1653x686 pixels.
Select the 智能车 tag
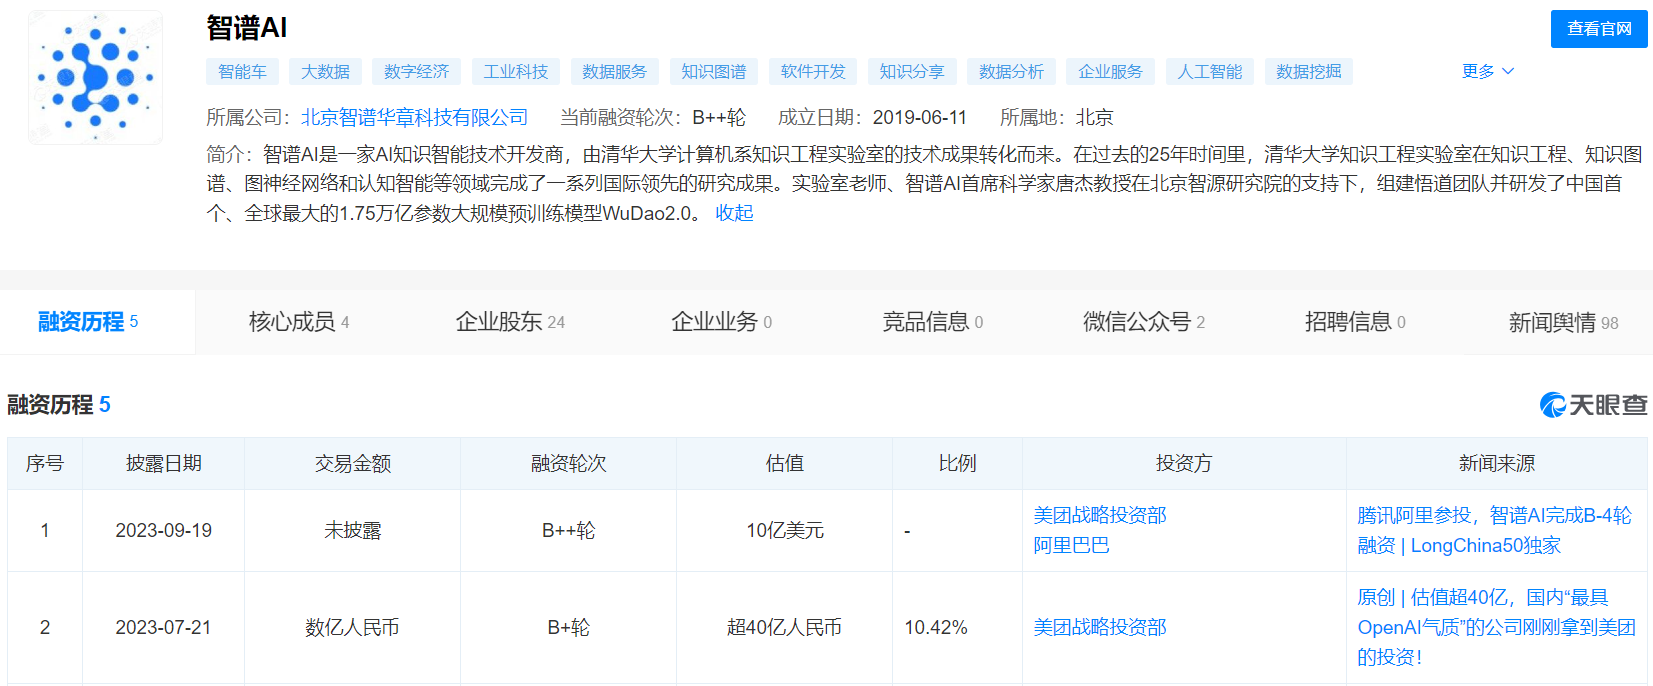[242, 71]
